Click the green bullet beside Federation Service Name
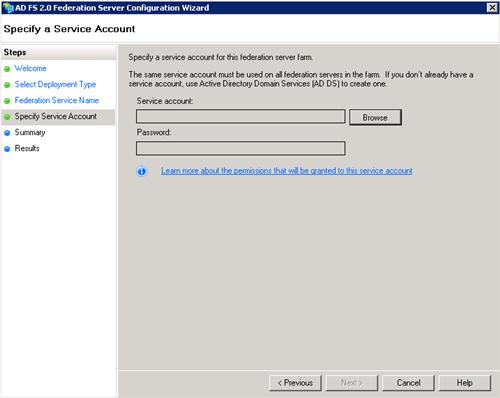 coord(7,101)
